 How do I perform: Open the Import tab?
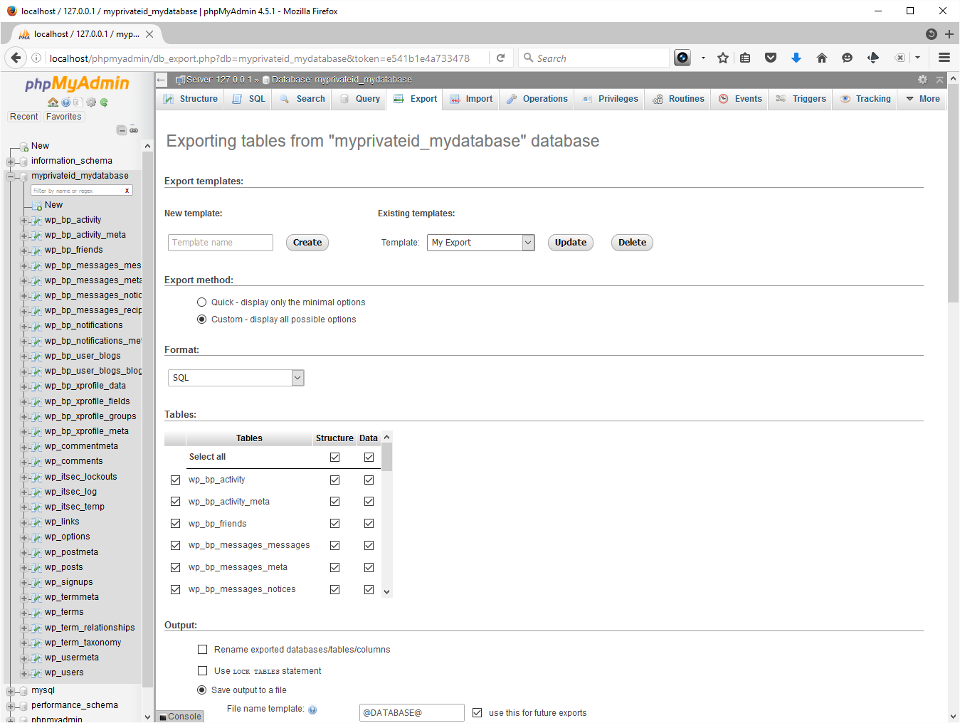point(471,99)
